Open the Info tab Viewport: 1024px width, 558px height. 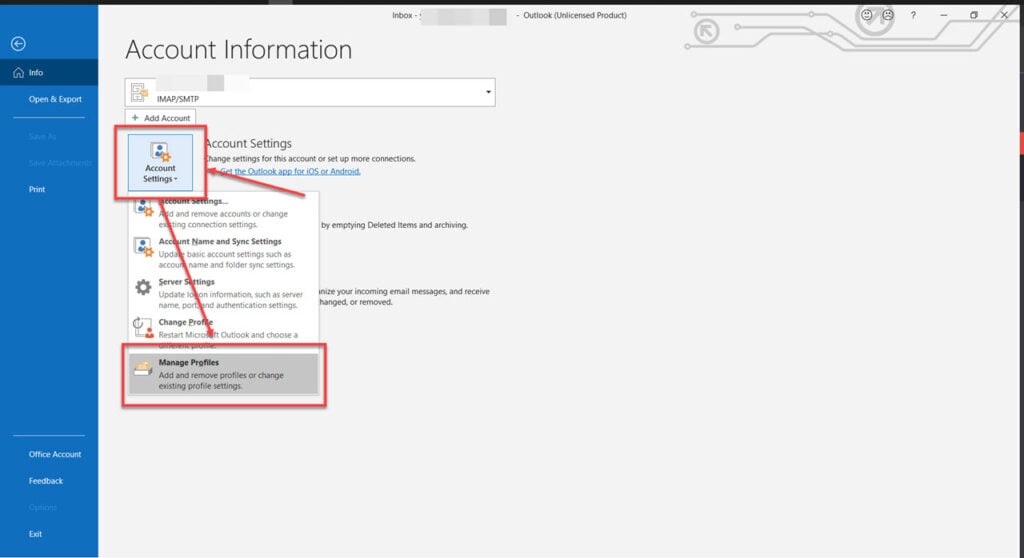49,73
